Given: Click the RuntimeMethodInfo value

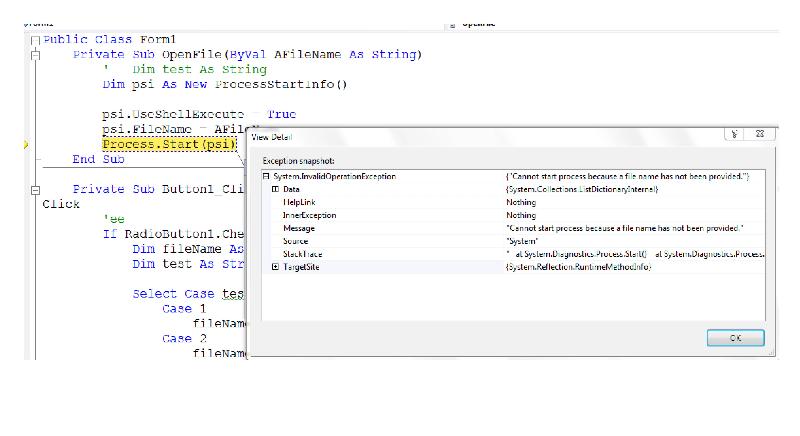Looking at the screenshot, I should coord(579,267).
